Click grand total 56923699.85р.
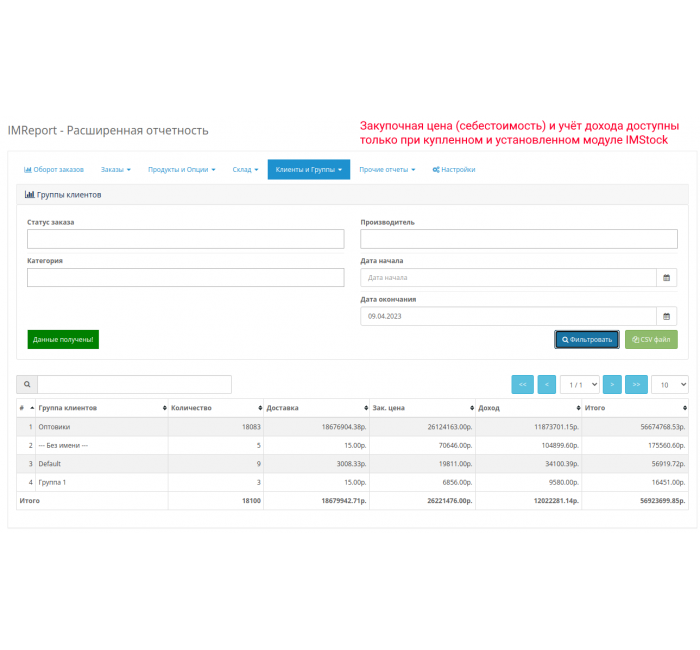 point(662,501)
